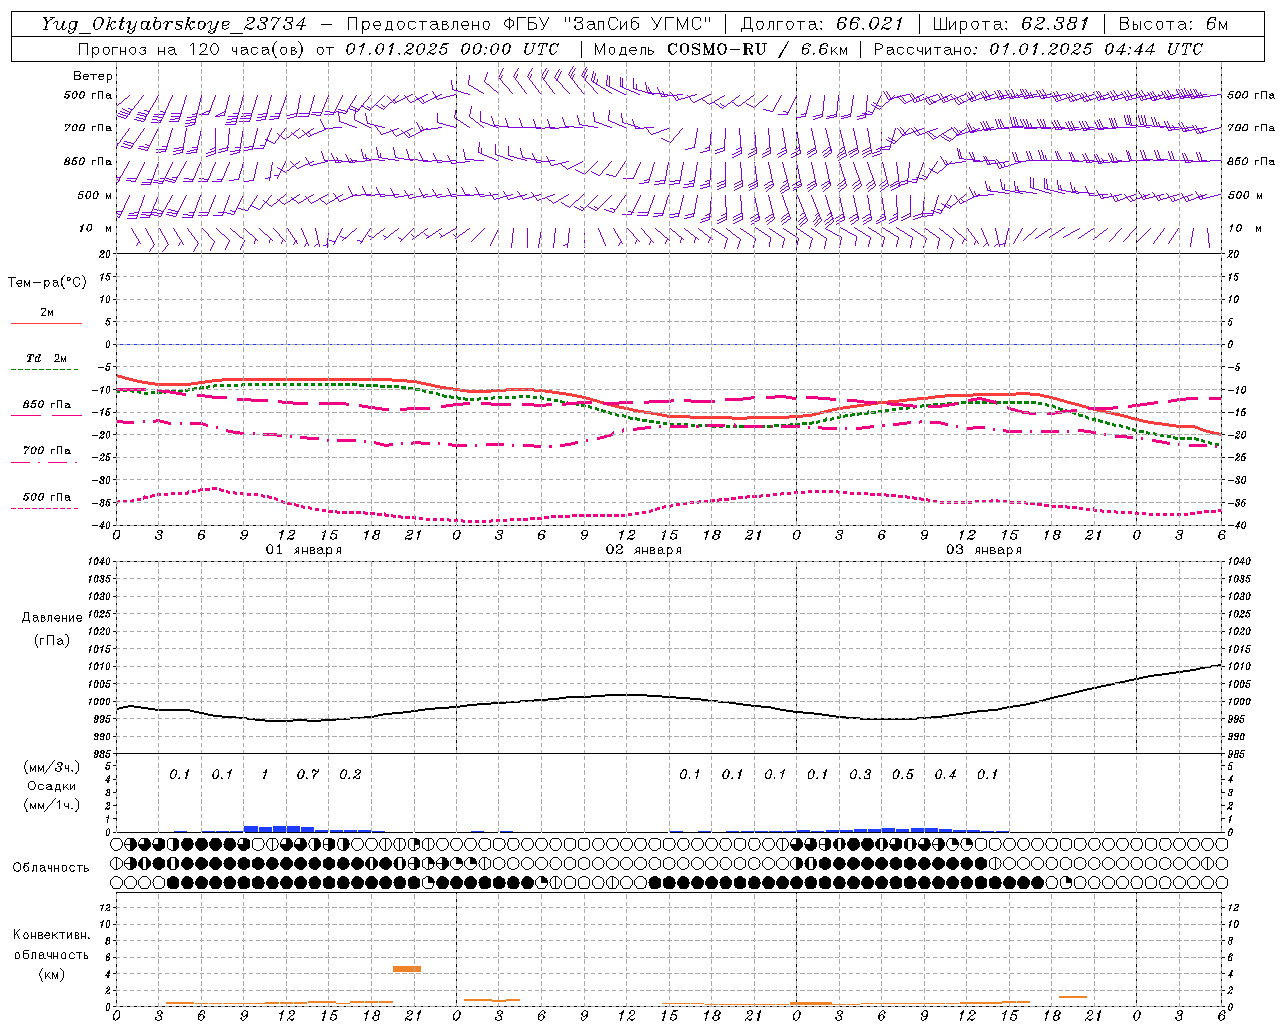Click the 02 января date label
Viewport: 1280px width, 1024px height.
click(644, 549)
